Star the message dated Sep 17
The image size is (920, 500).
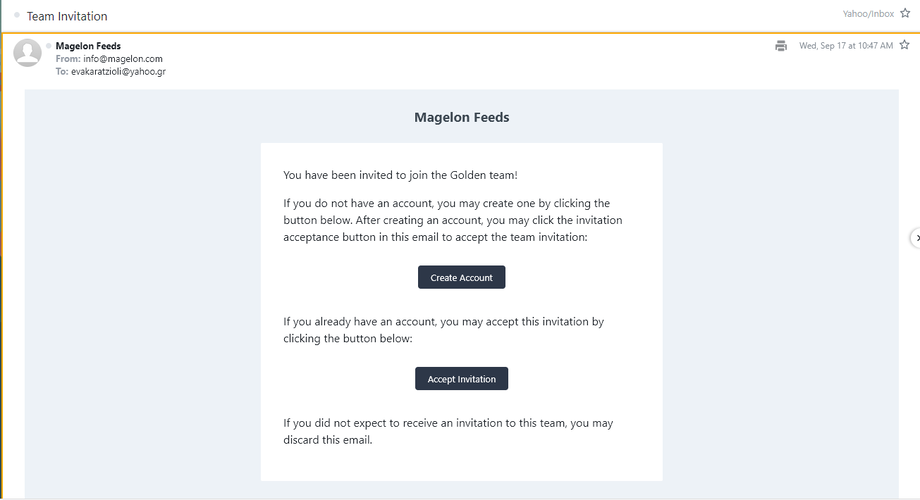click(x=904, y=45)
